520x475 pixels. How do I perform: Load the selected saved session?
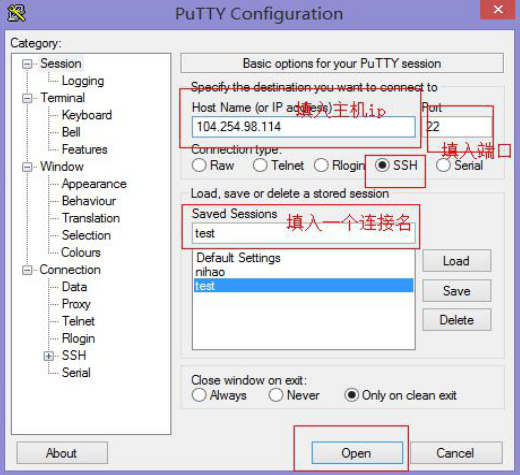(x=457, y=261)
